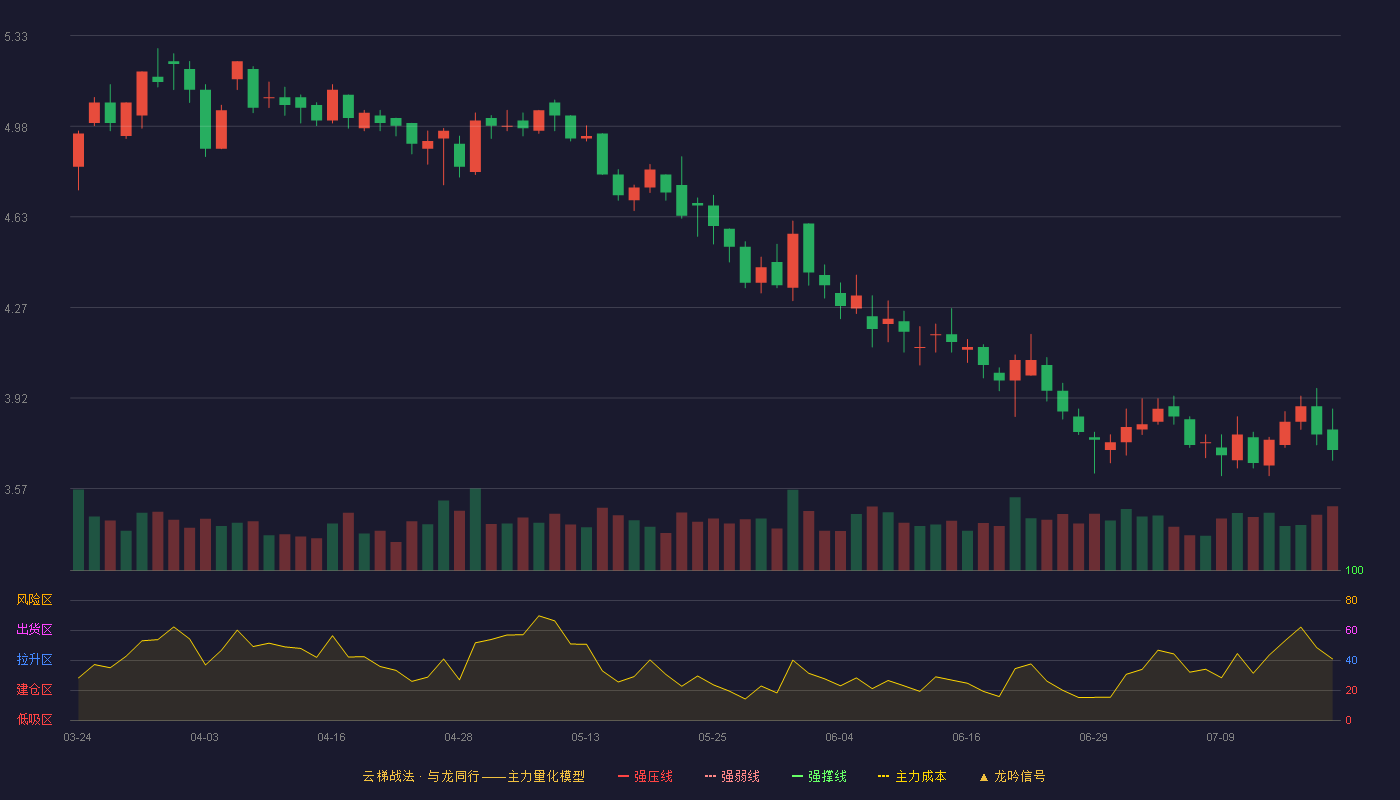1400x800 pixels.
Task: Select the 风险区 zone label
Action: [34, 600]
